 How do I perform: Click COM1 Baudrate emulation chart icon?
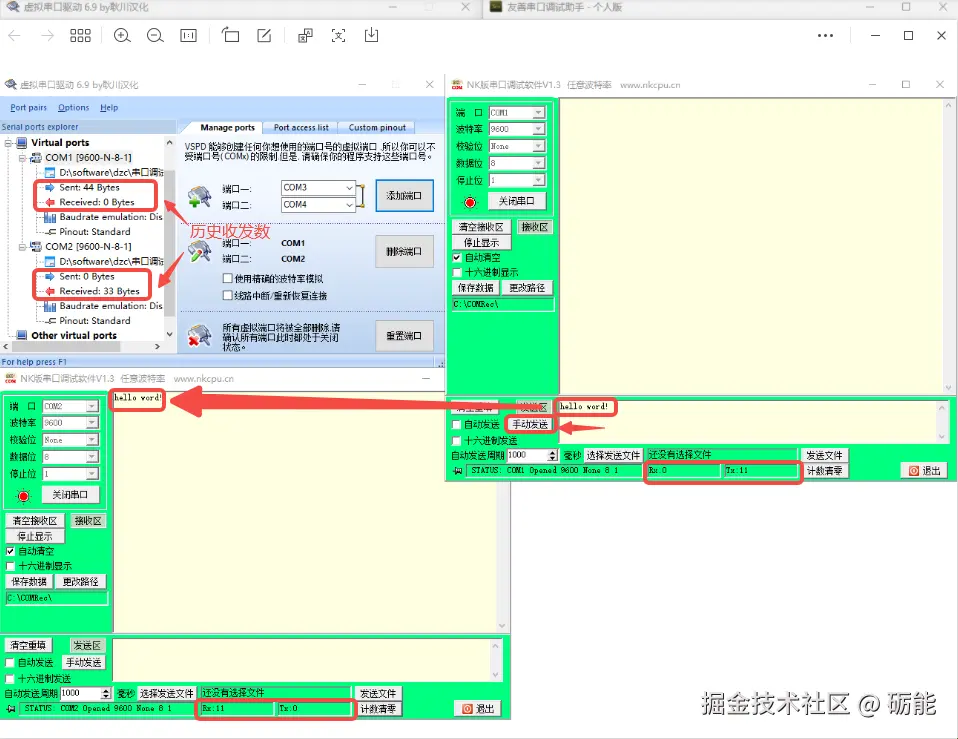pos(50,217)
